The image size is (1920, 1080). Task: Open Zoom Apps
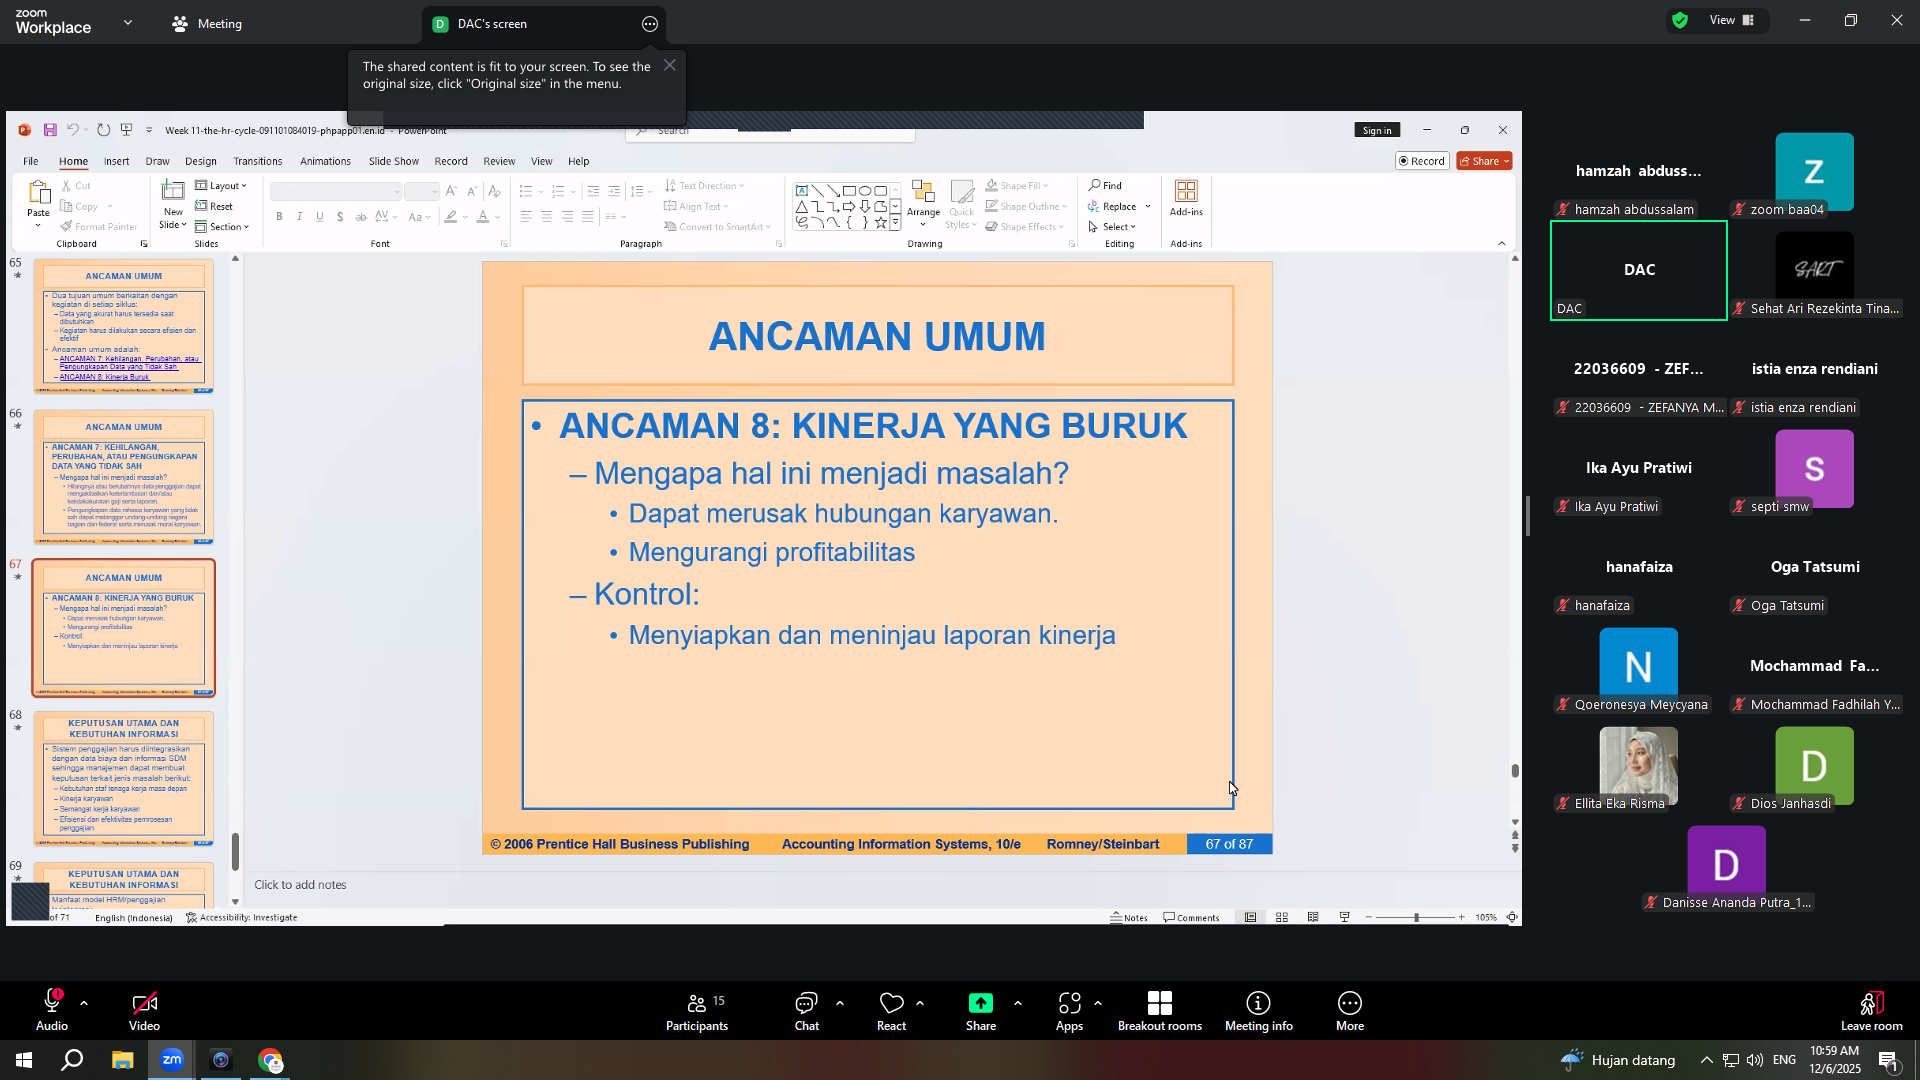coord(1069,1010)
